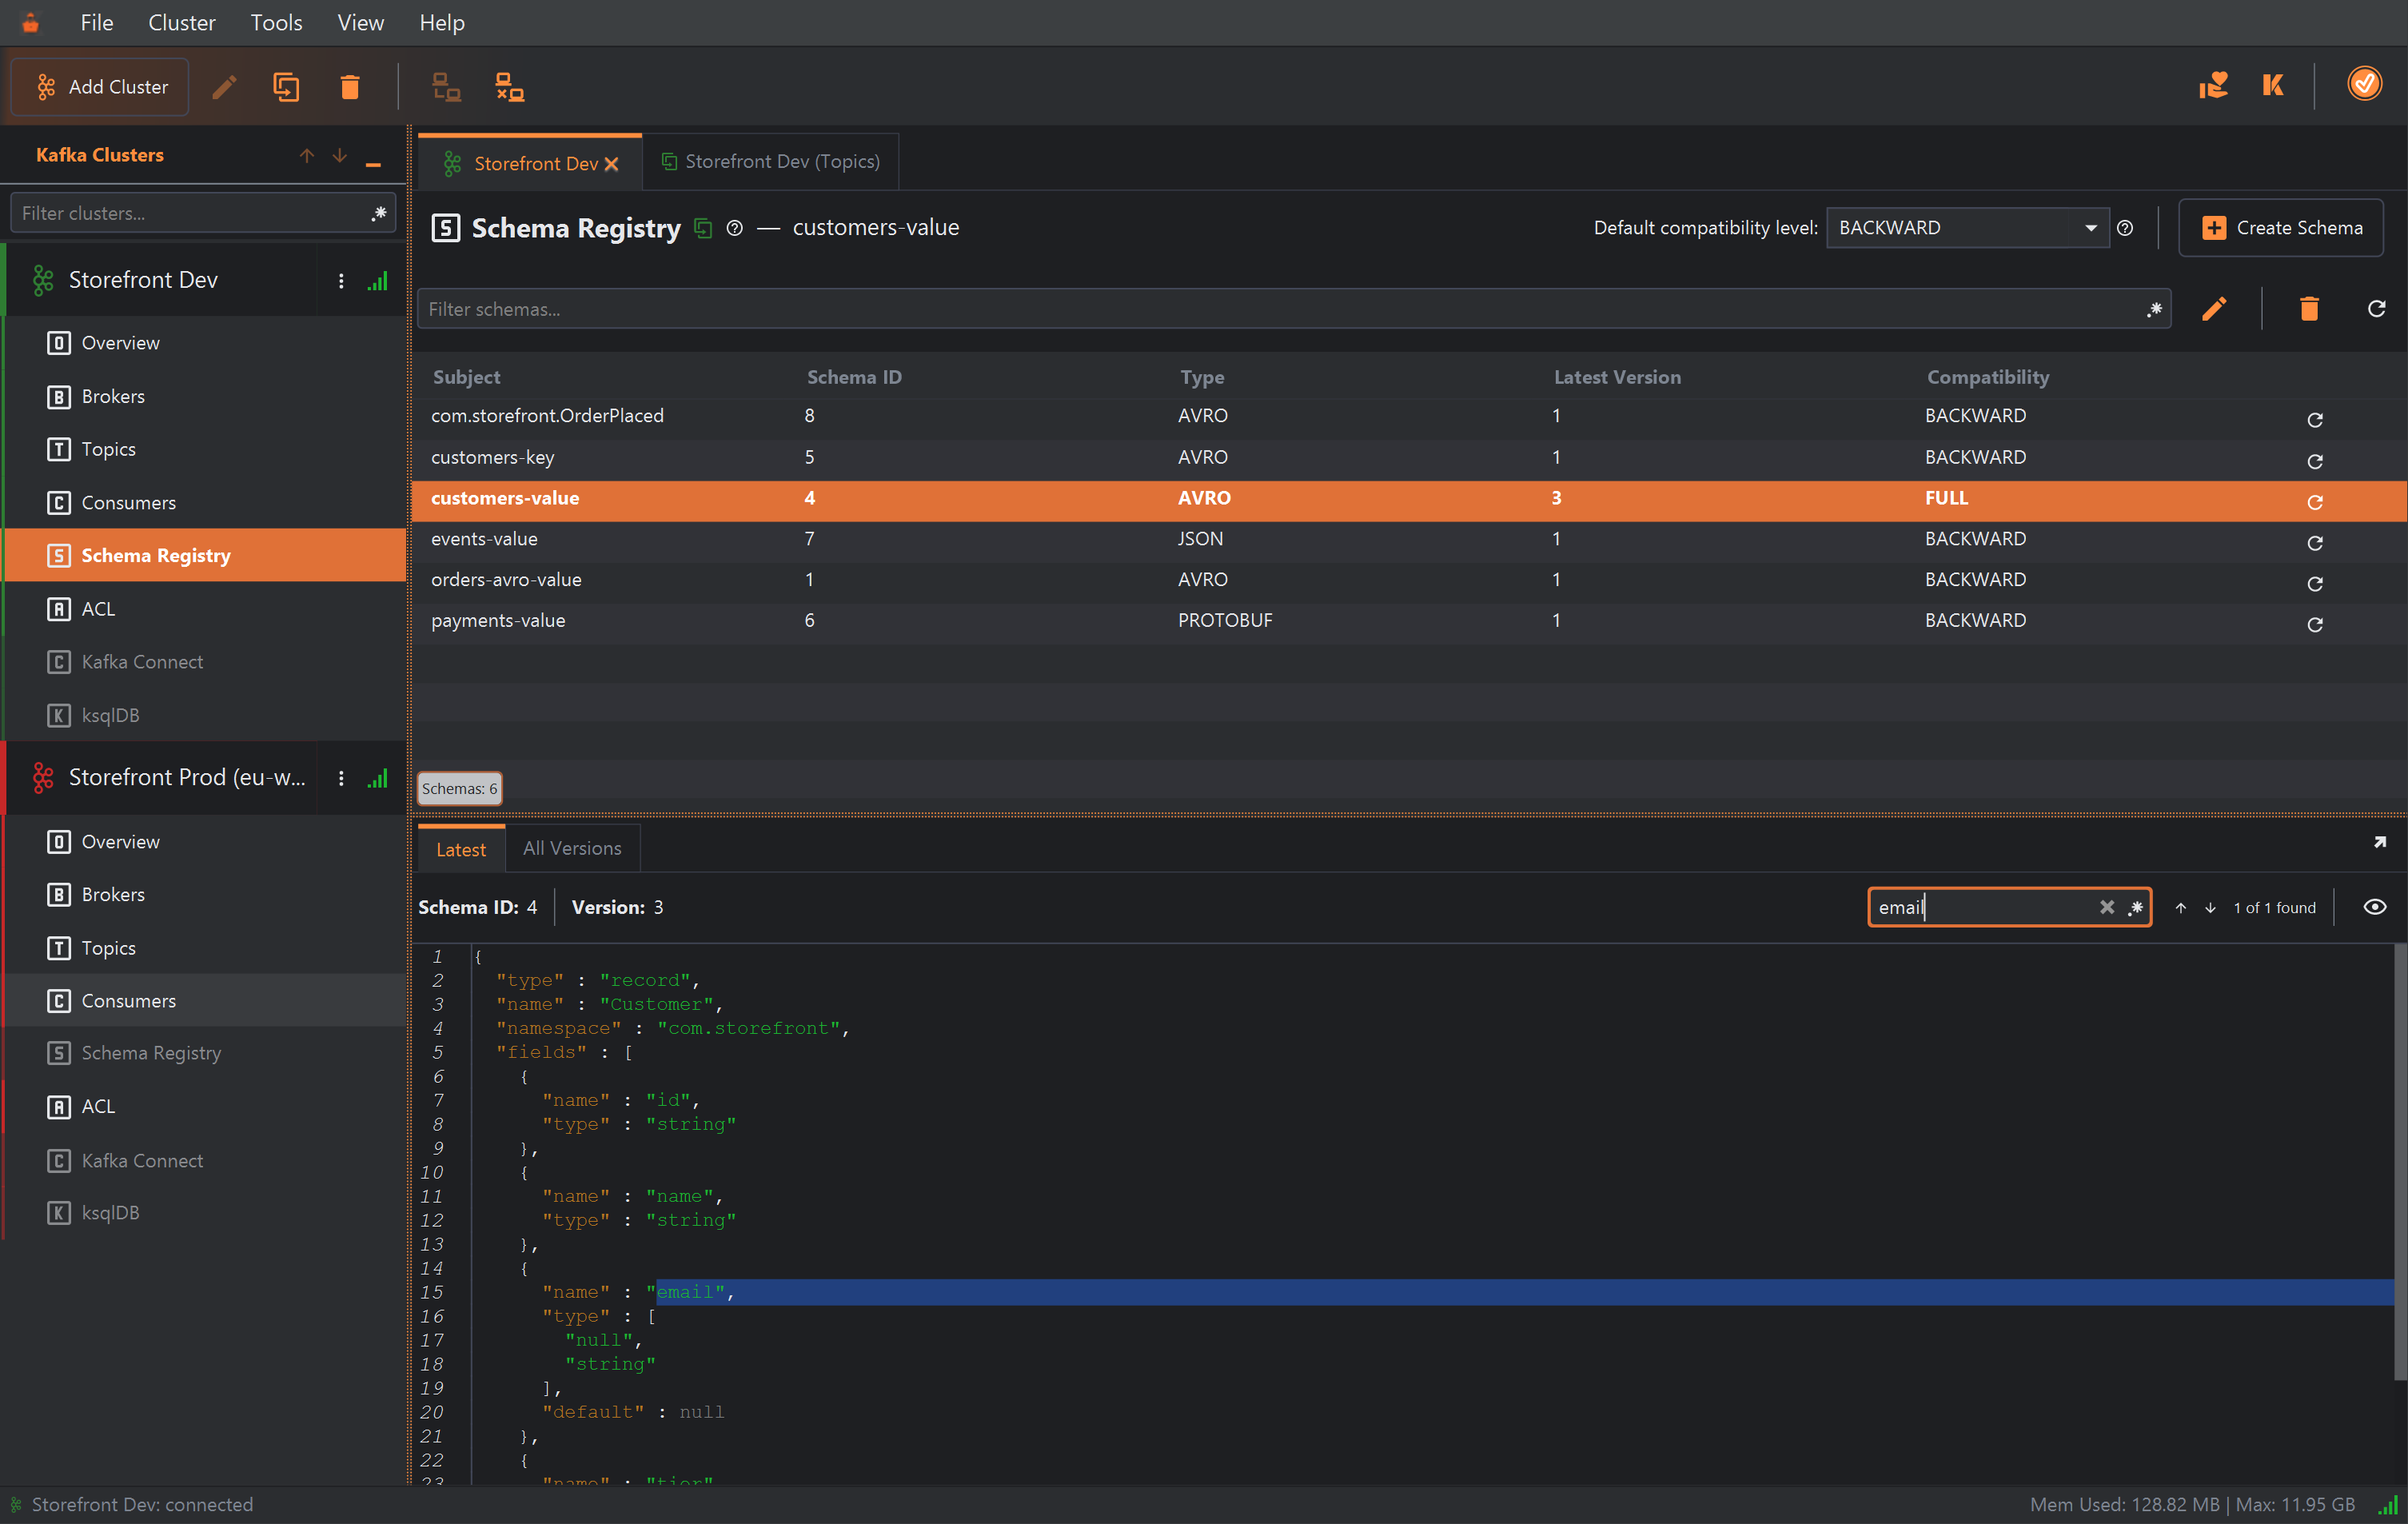Edit selected schema with pencil icon

2214,309
